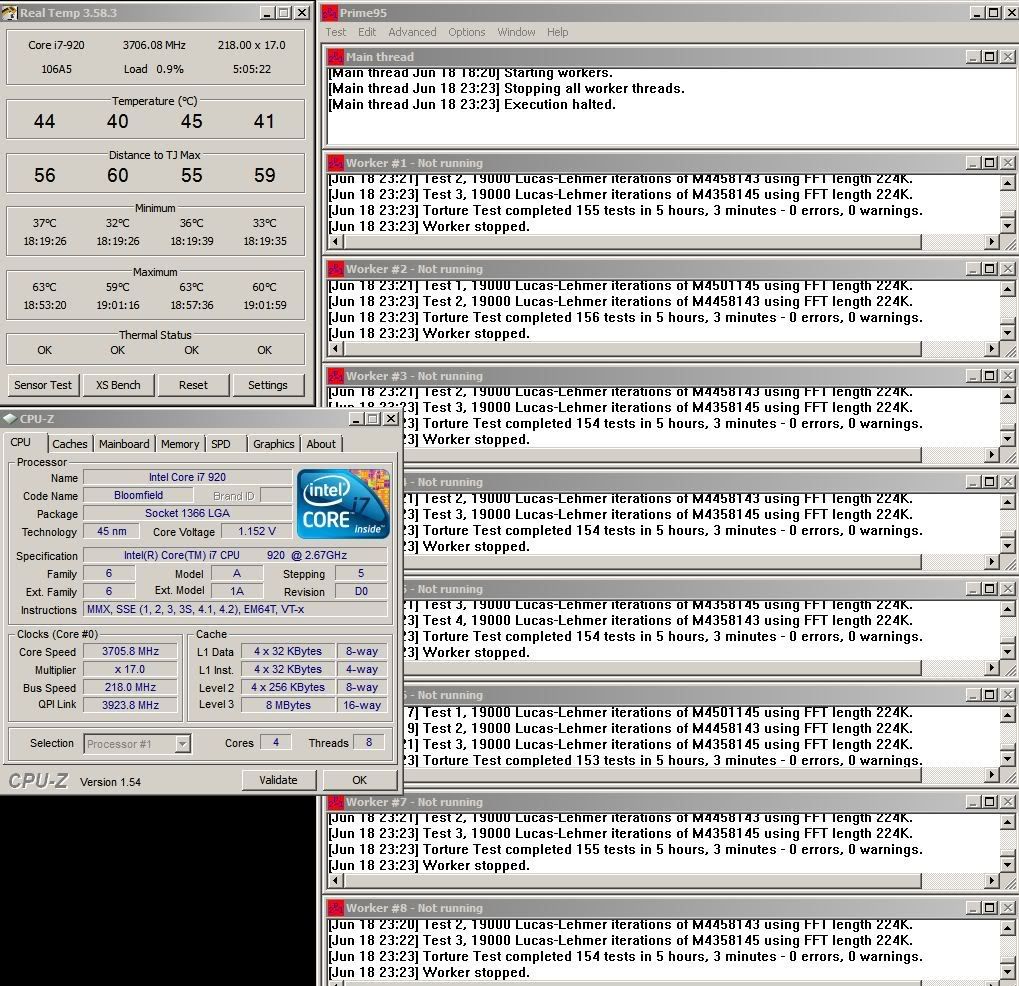Screen dimensions: 1019x986
Task: Open the Edit menu in Prime95
Action: coord(367,32)
